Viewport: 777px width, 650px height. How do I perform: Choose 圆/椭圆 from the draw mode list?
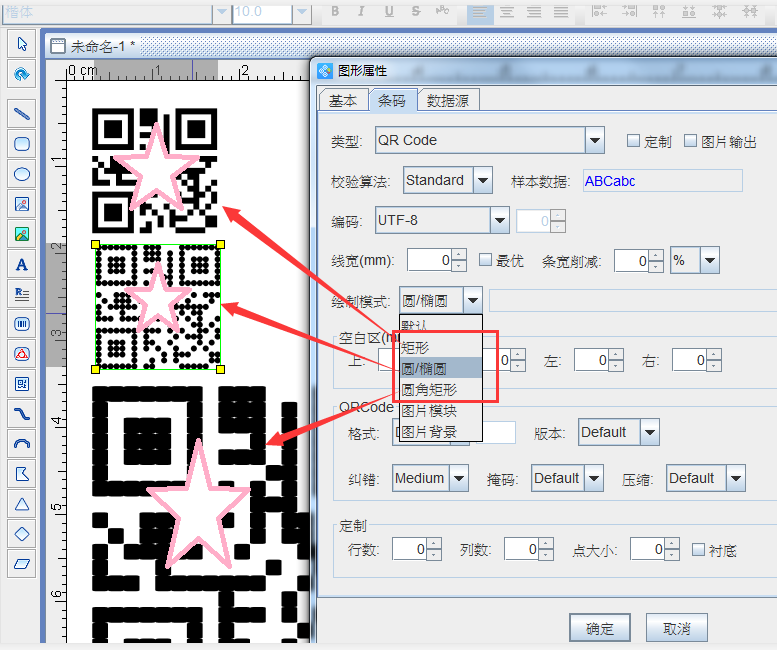click(441, 369)
